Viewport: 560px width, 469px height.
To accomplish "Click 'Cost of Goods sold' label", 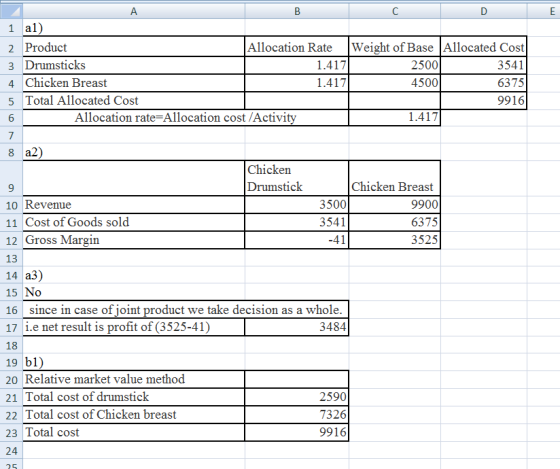I will tap(134, 222).
